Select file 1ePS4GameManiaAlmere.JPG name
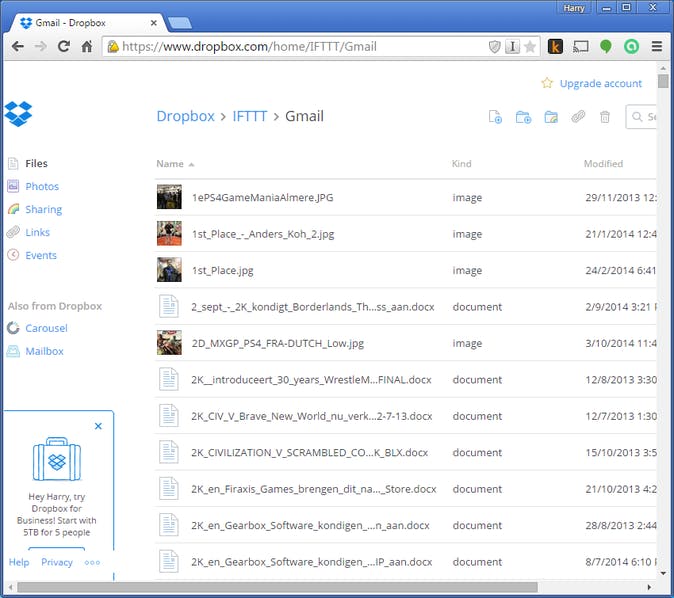 pyautogui.click(x=262, y=197)
